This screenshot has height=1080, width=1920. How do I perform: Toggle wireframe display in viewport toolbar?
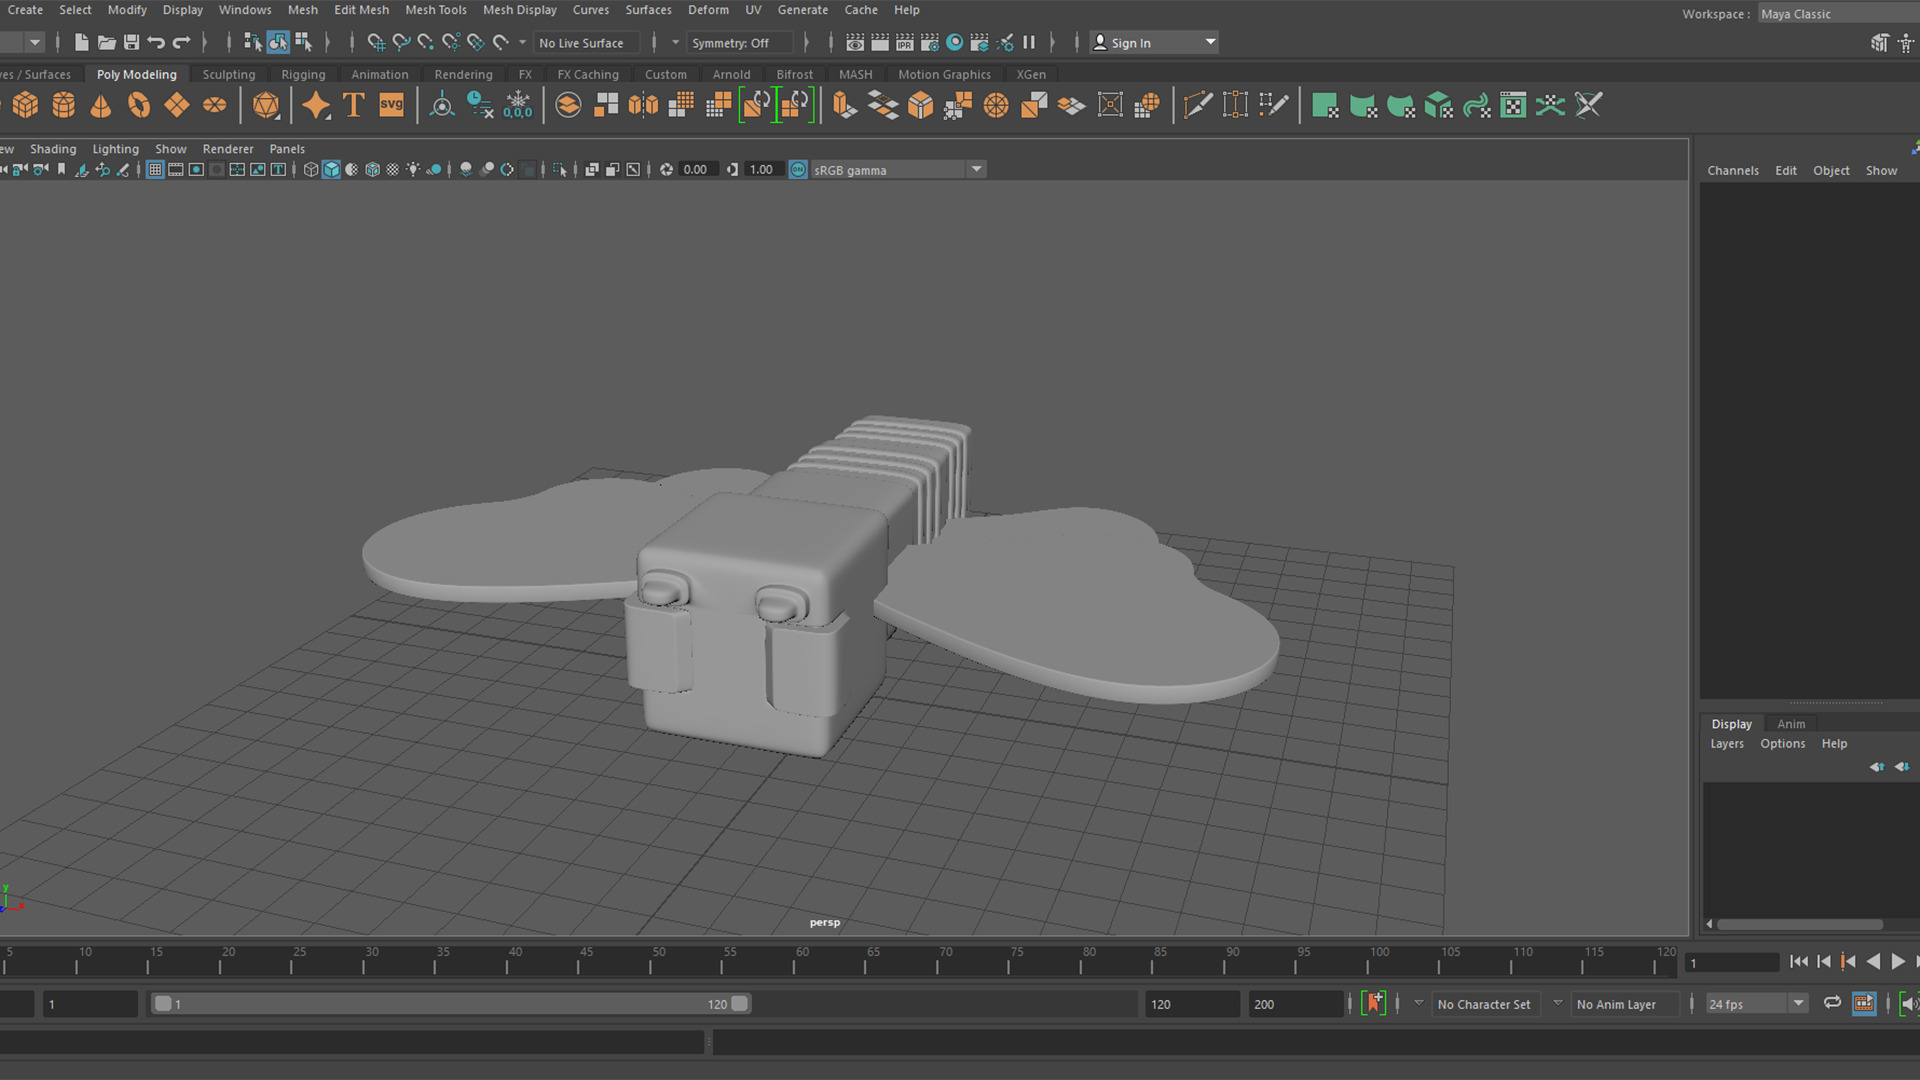[x=311, y=170]
